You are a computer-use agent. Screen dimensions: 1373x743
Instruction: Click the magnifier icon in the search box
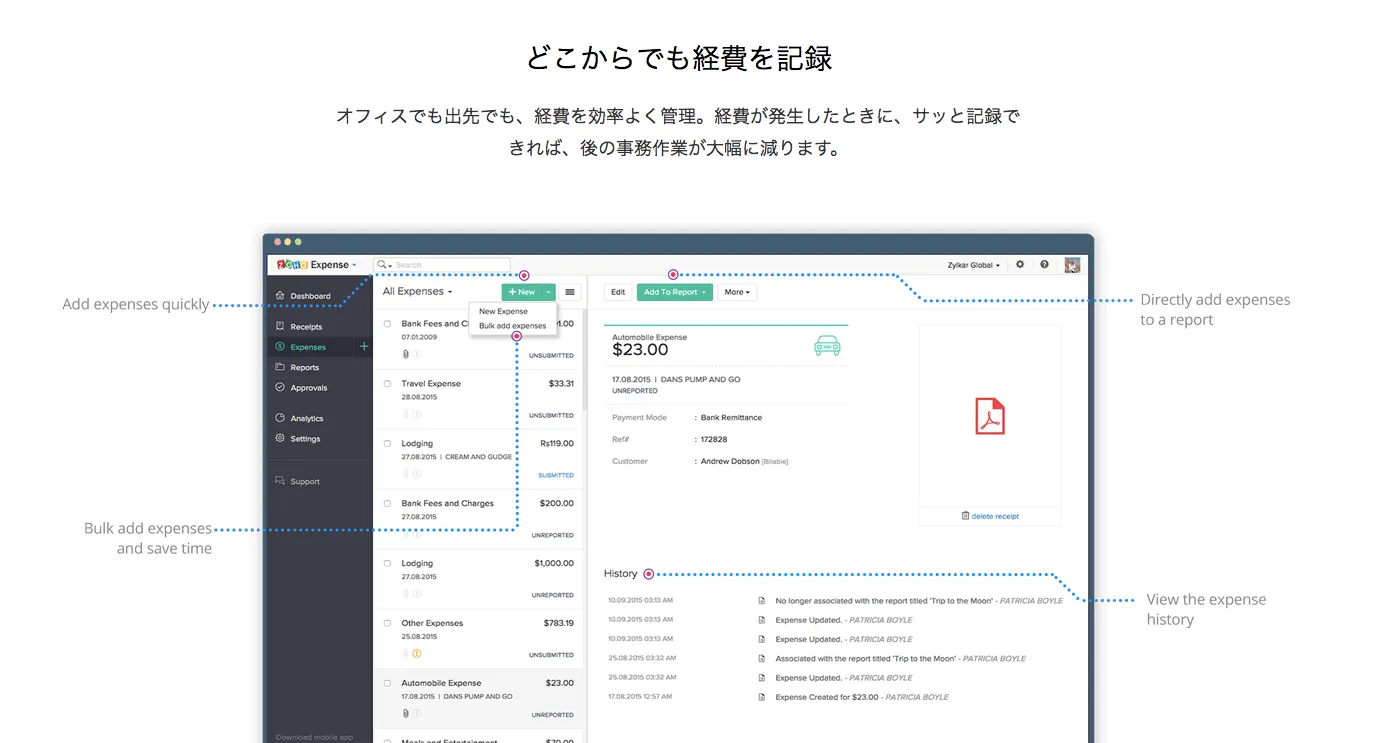382,265
